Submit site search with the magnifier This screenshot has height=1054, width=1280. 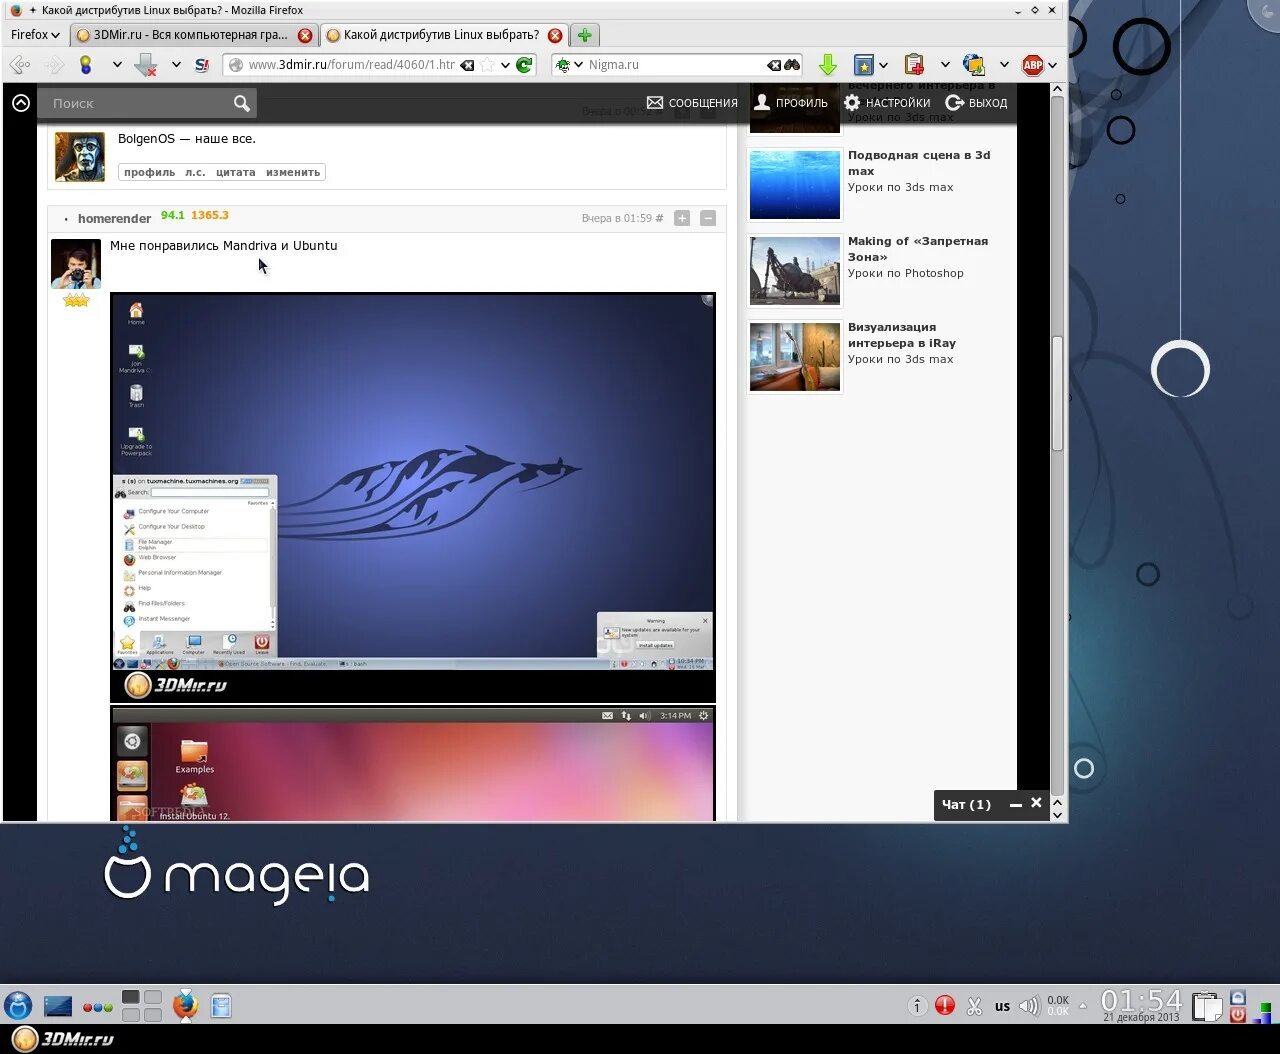point(241,103)
